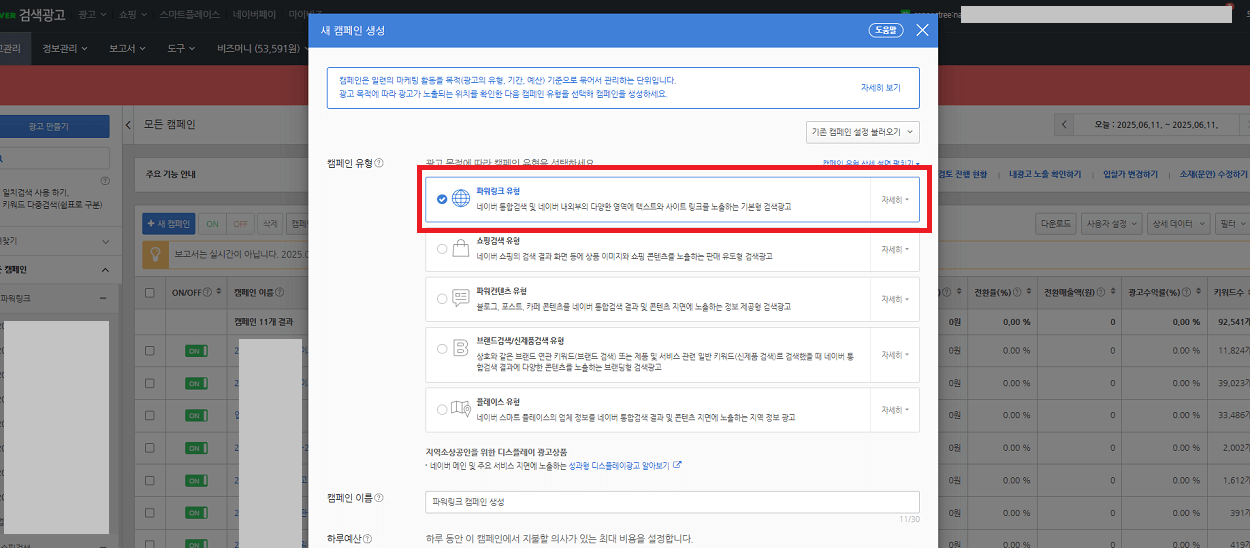Open the 사용자 설정 dropdown

coord(1112,224)
